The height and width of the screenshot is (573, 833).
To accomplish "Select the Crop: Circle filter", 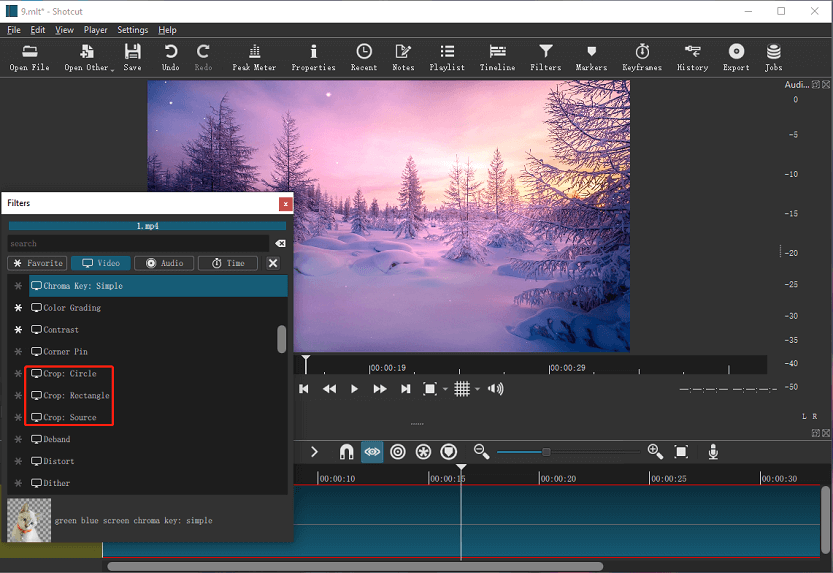I will (x=158, y=373).
